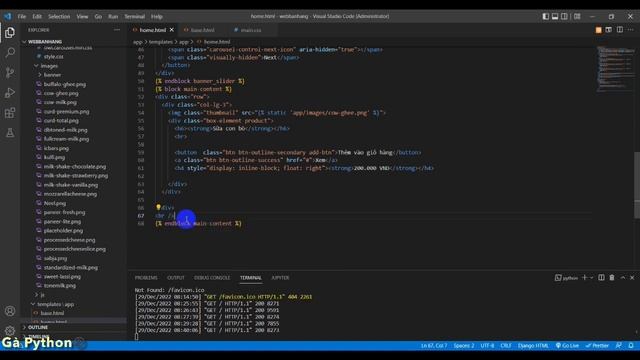Close the terminal panel
Viewport: 640px width, 360px height.
(x=632, y=278)
